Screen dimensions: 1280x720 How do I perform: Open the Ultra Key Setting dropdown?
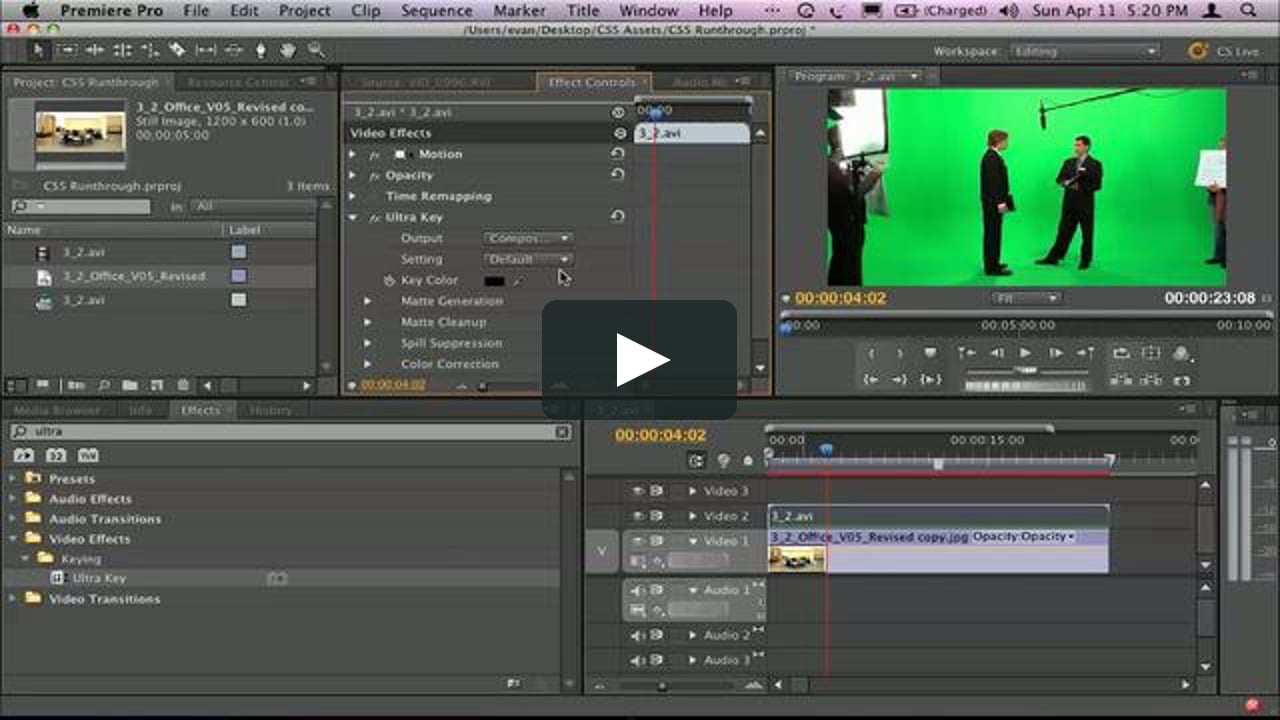click(x=528, y=259)
